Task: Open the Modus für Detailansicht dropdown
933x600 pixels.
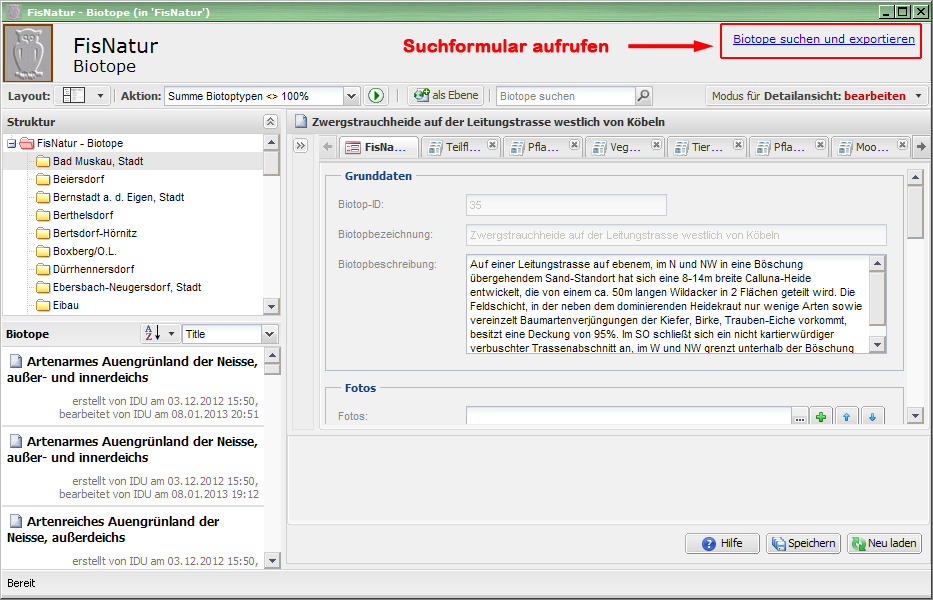Action: click(x=918, y=96)
